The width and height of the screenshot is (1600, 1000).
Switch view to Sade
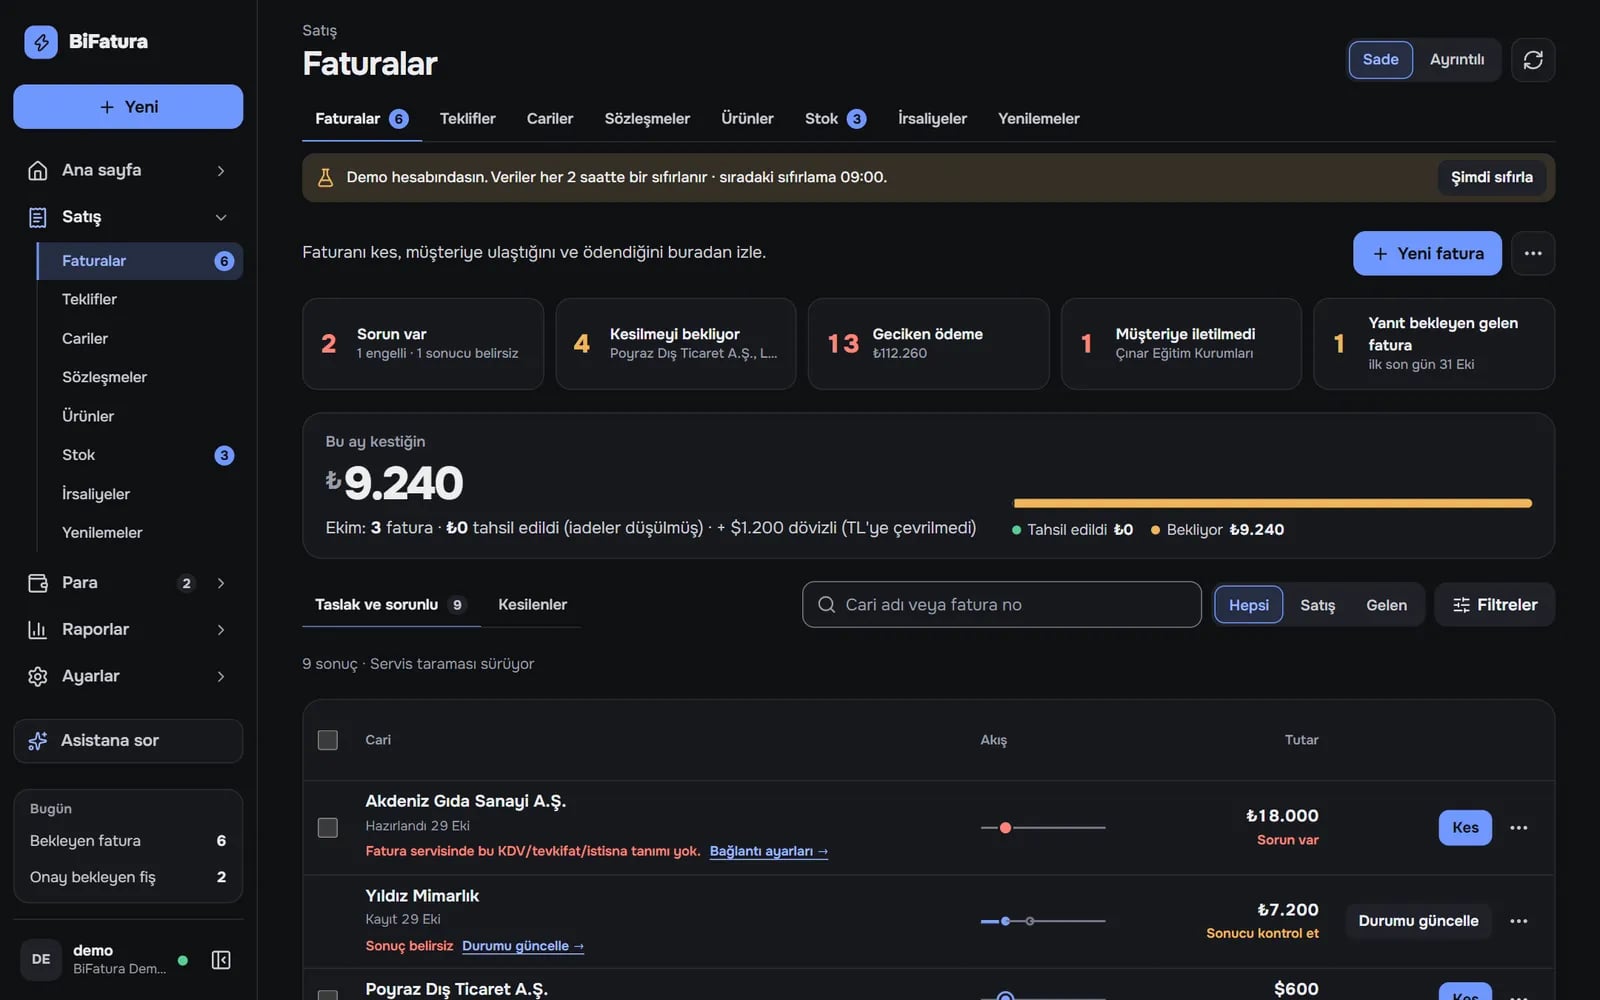(x=1380, y=60)
